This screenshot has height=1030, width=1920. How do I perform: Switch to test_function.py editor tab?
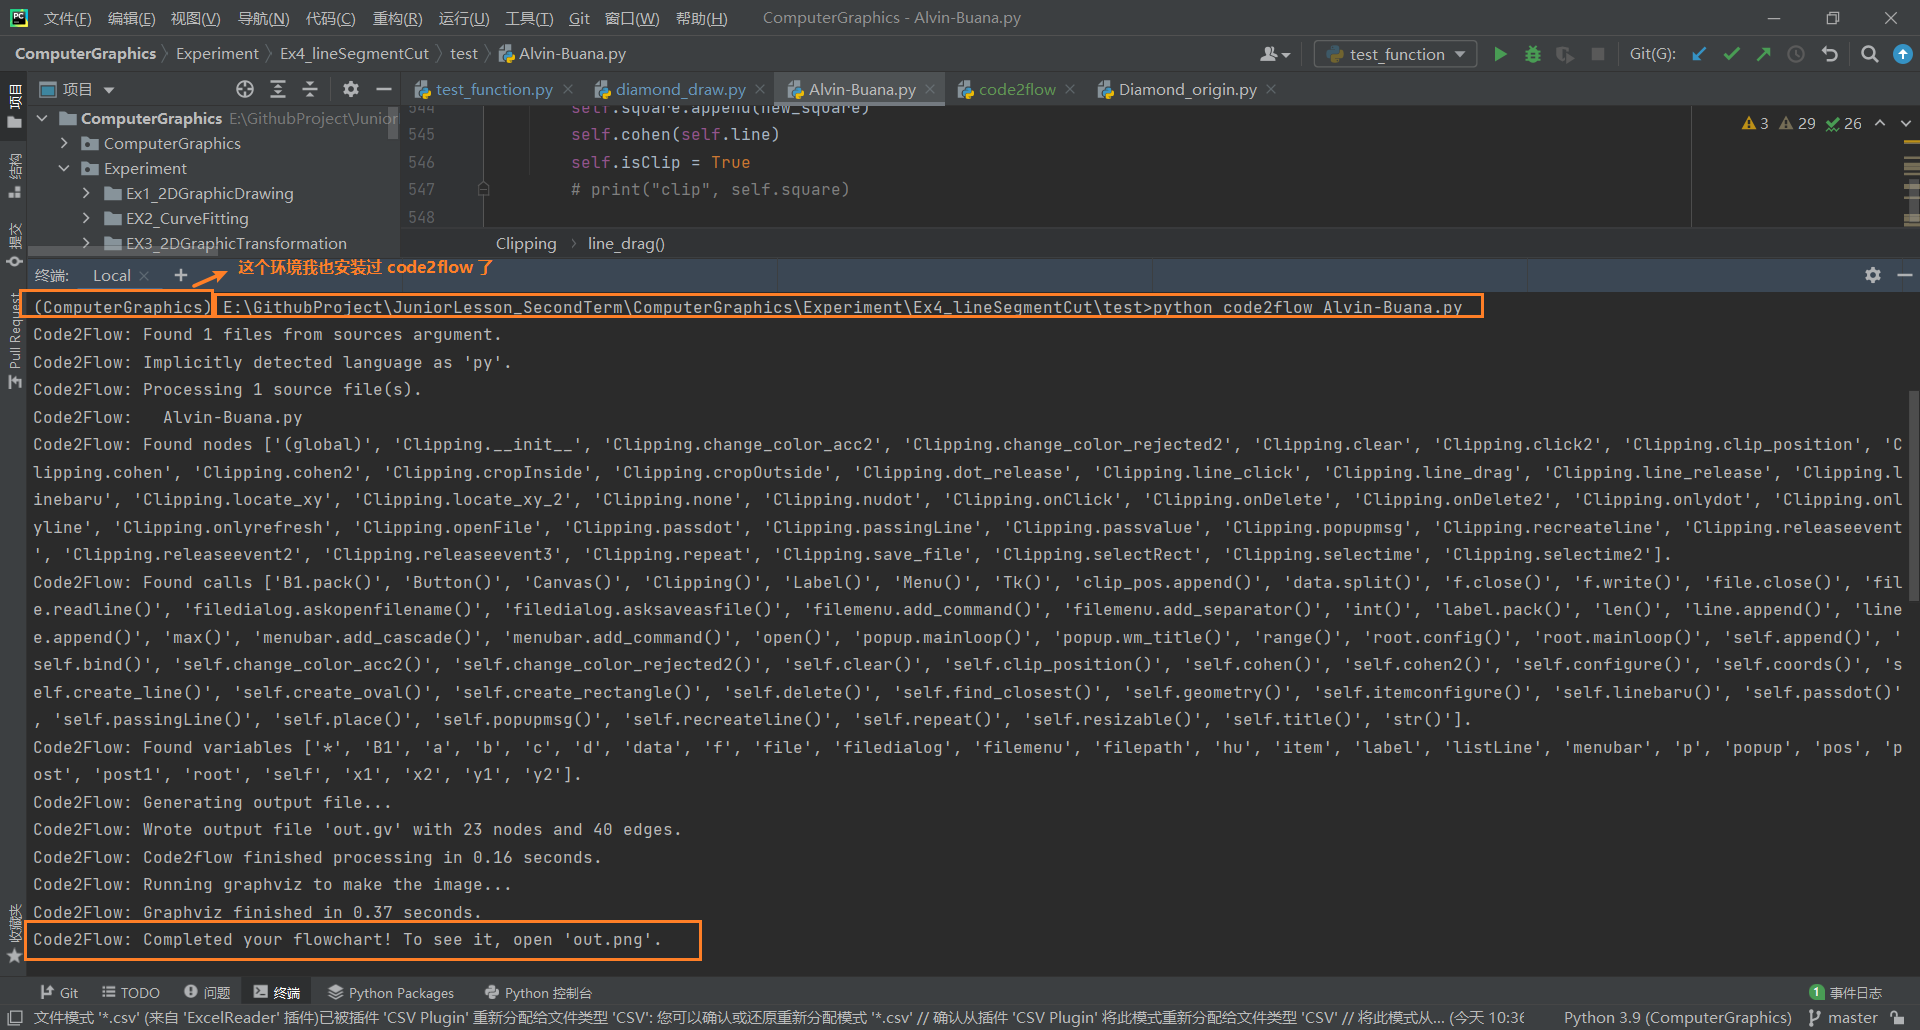coord(494,89)
